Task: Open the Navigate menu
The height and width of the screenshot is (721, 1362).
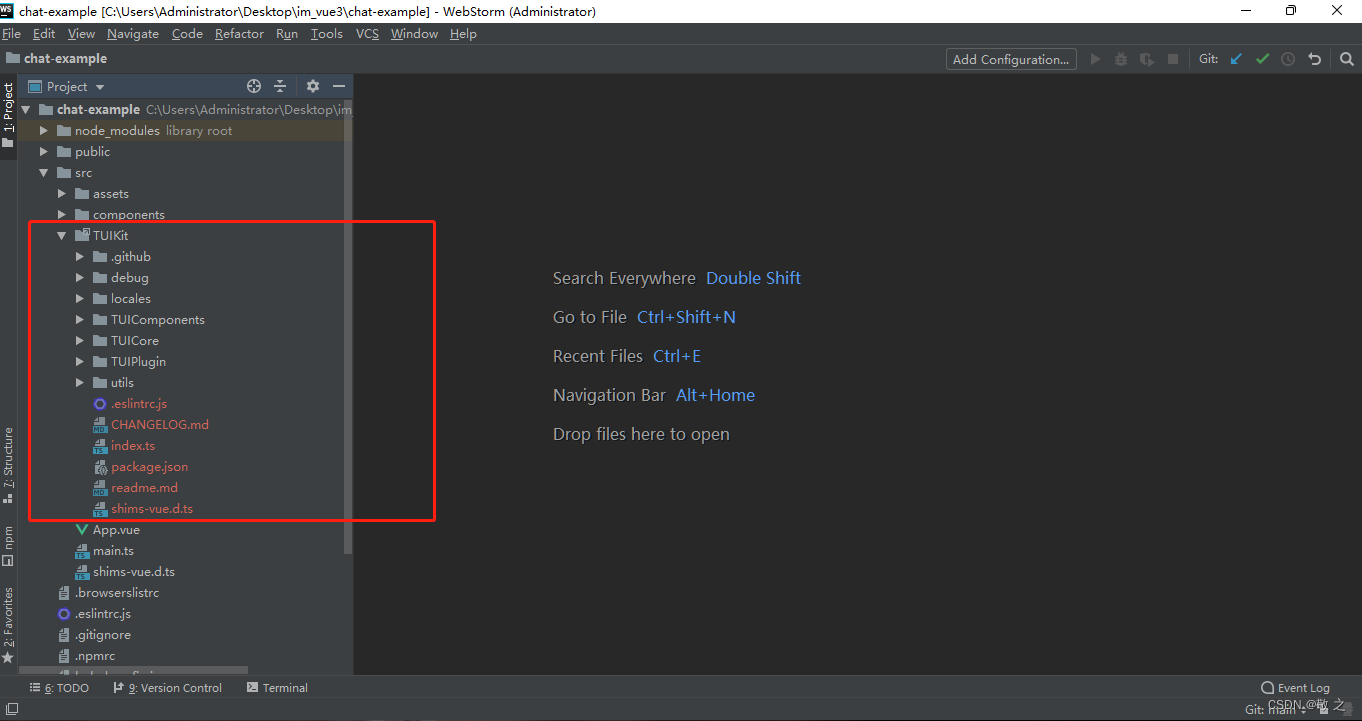Action: (133, 33)
